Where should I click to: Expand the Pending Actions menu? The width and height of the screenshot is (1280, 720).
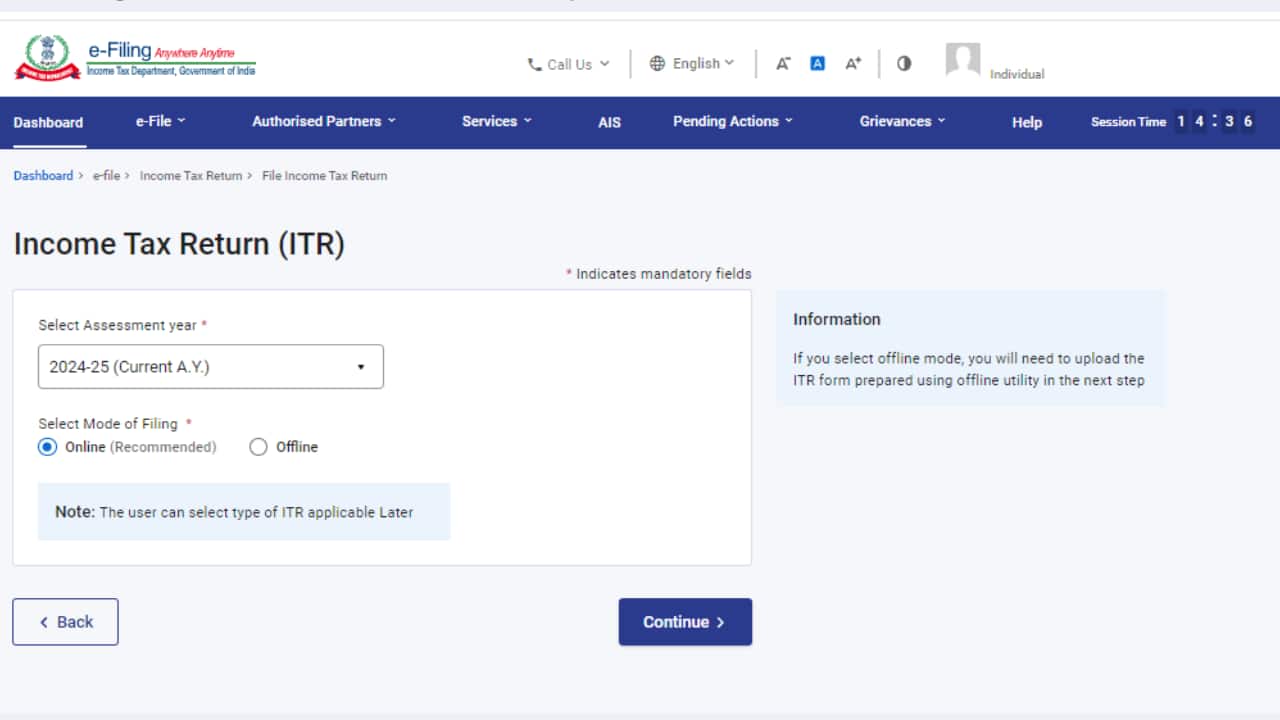coord(732,121)
